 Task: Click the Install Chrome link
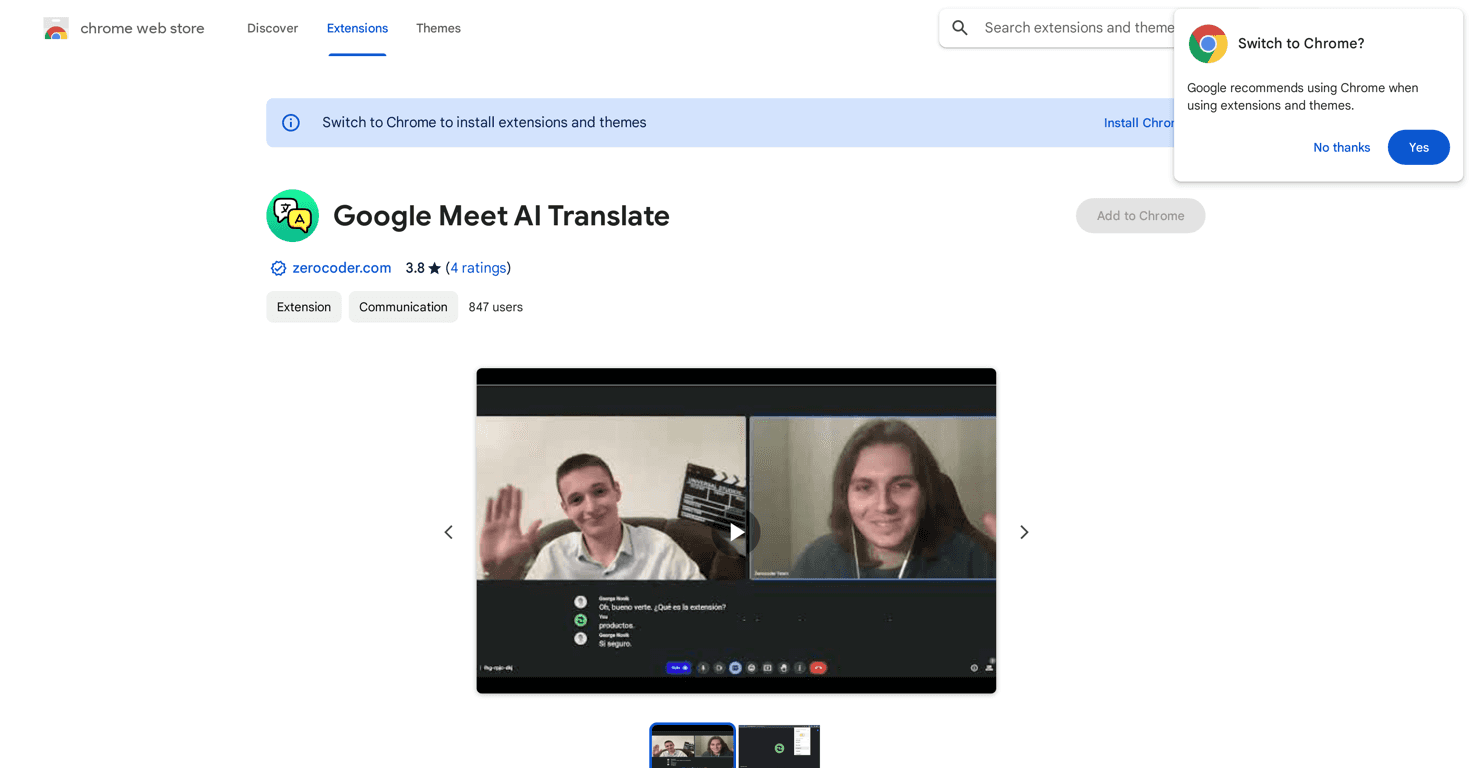(1139, 122)
